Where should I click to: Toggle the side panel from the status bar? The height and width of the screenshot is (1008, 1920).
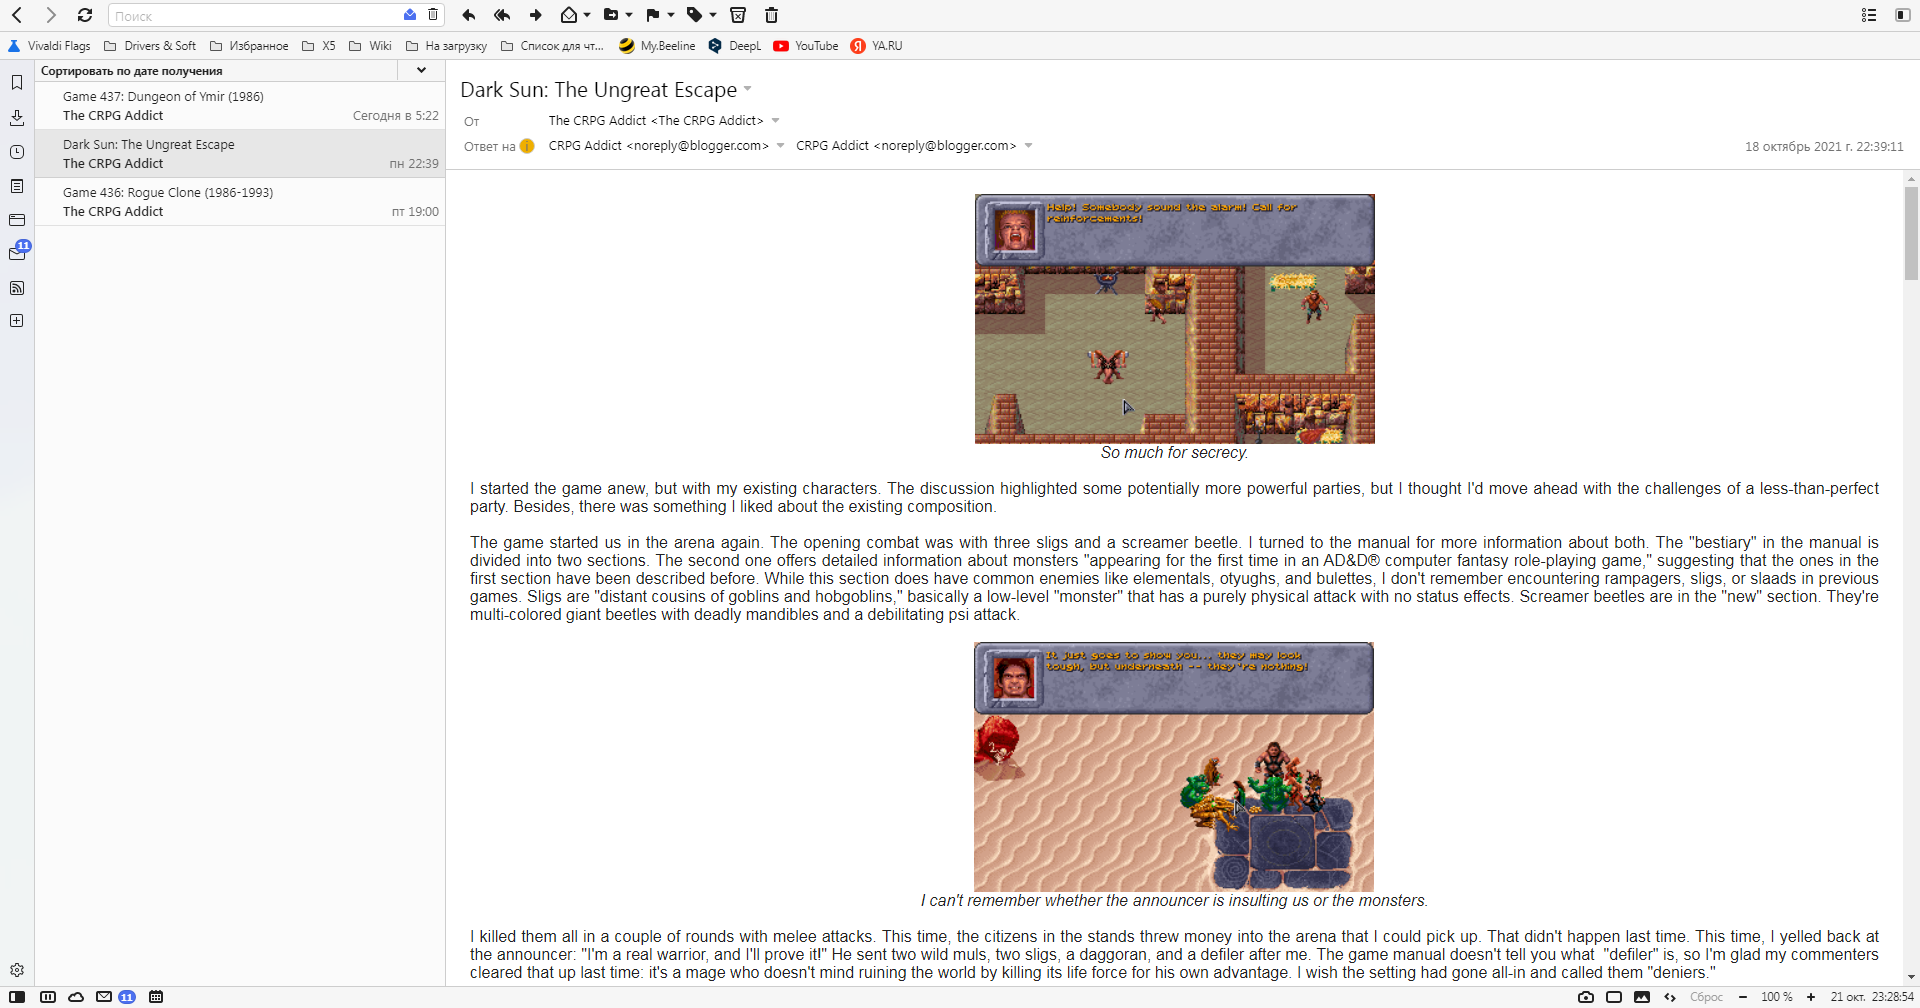point(17,997)
